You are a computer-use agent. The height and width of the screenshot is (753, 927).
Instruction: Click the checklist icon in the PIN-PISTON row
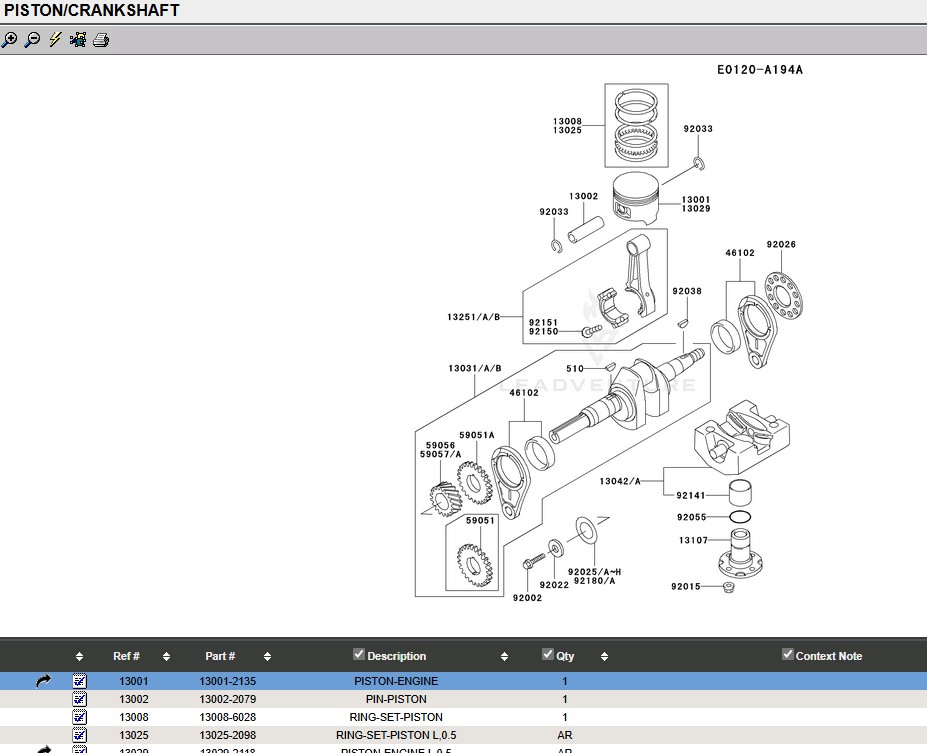click(80, 699)
